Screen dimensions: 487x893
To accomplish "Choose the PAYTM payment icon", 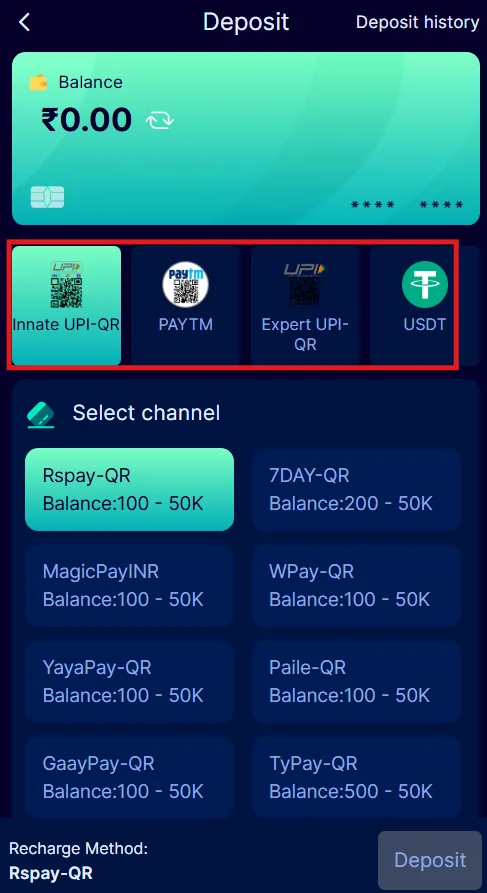I will [x=186, y=284].
